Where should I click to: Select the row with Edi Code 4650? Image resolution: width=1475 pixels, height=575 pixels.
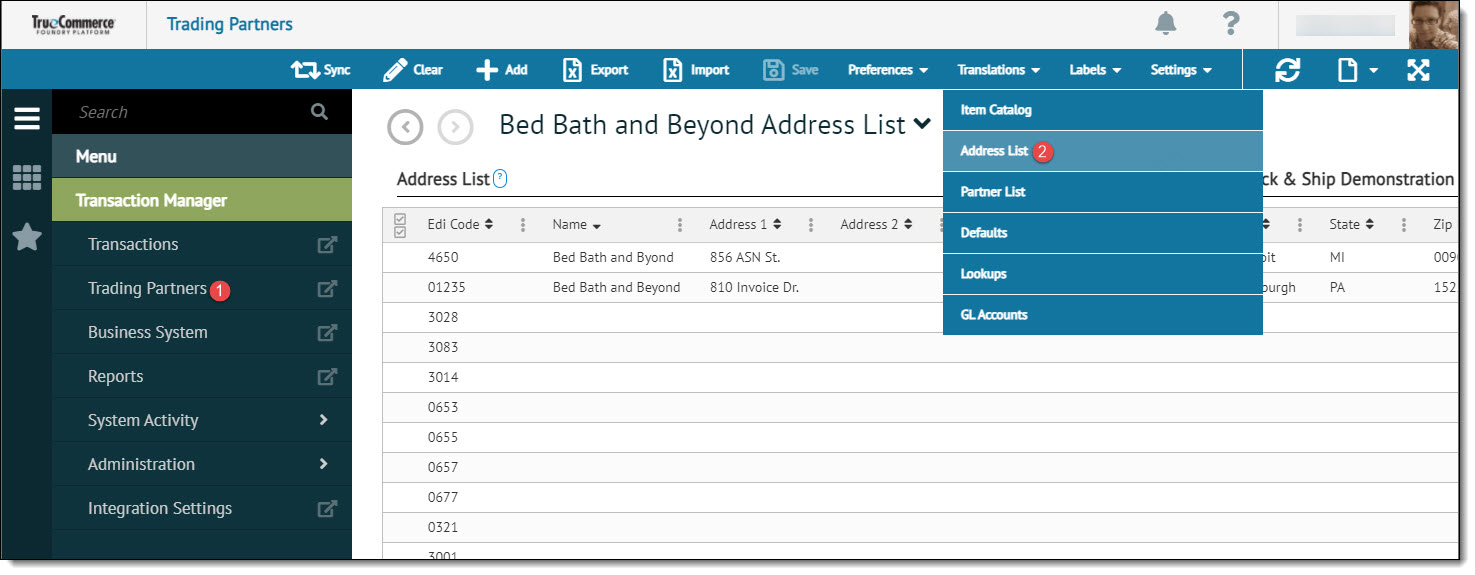click(919, 257)
